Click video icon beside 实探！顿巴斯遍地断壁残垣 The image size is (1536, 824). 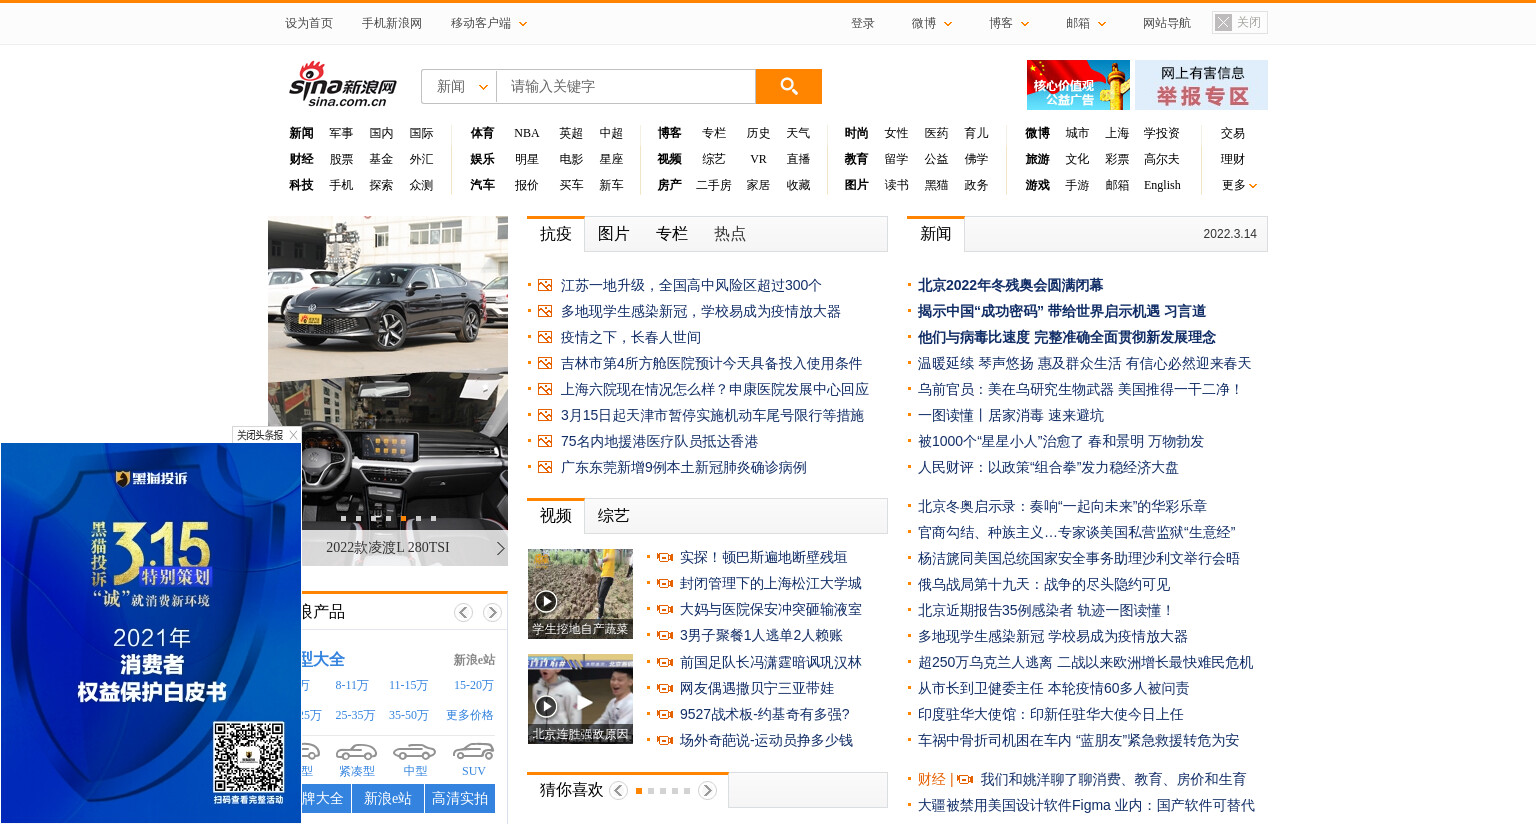pos(665,557)
